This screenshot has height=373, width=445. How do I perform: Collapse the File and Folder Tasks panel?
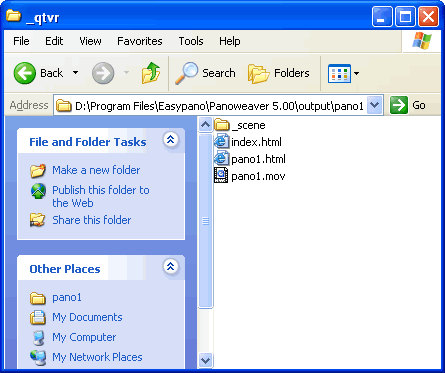click(x=171, y=140)
